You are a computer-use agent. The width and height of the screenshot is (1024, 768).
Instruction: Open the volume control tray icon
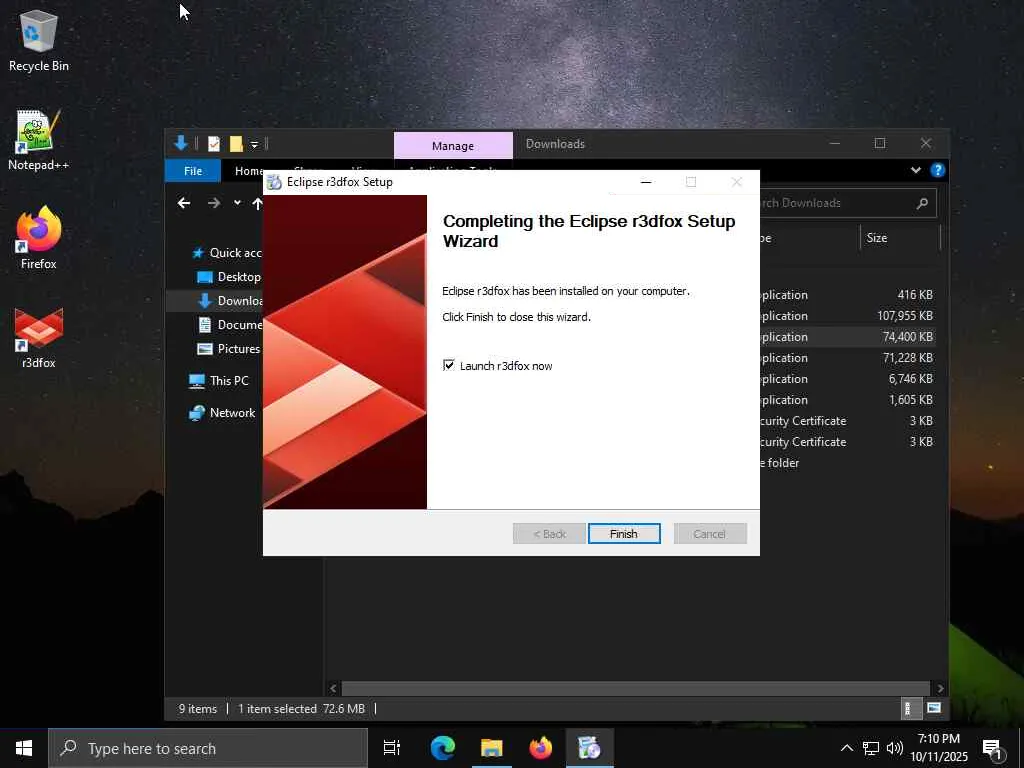[895, 748]
